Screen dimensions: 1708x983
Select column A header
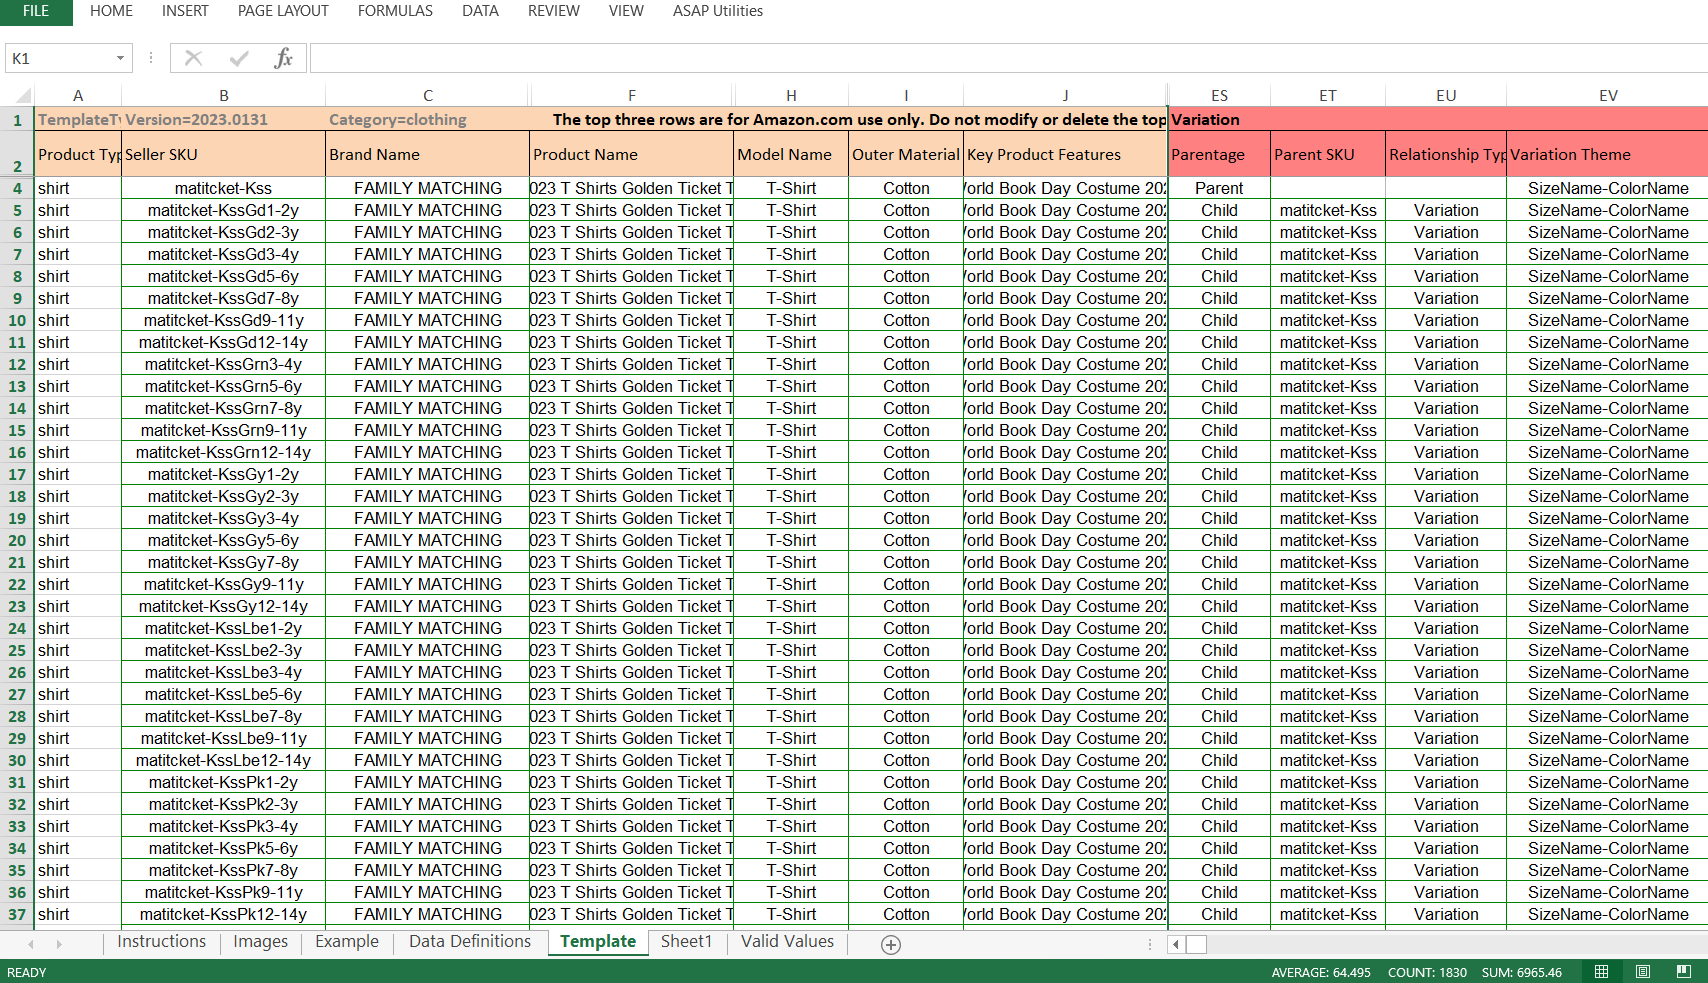pos(78,96)
